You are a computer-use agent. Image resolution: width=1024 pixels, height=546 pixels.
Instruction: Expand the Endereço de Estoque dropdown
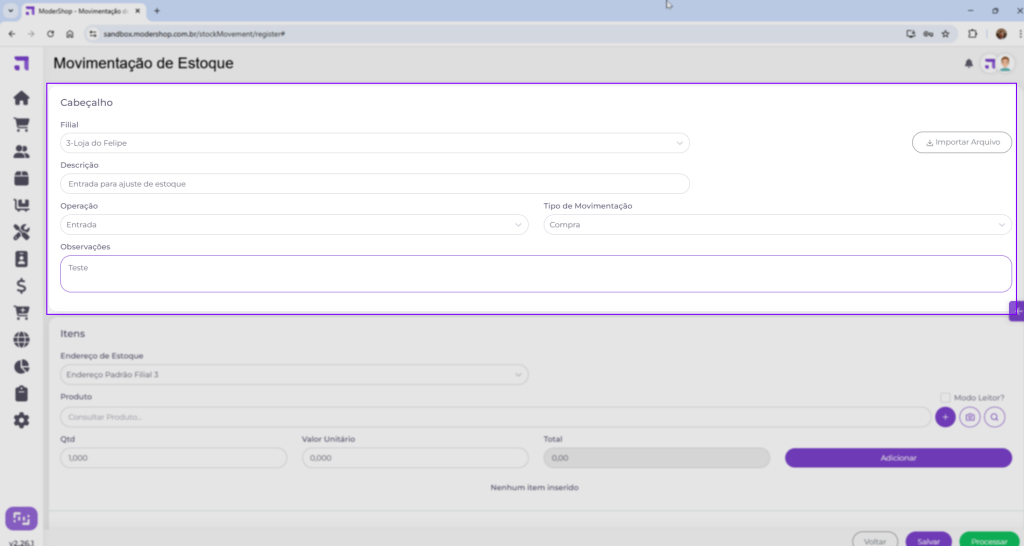coord(294,375)
